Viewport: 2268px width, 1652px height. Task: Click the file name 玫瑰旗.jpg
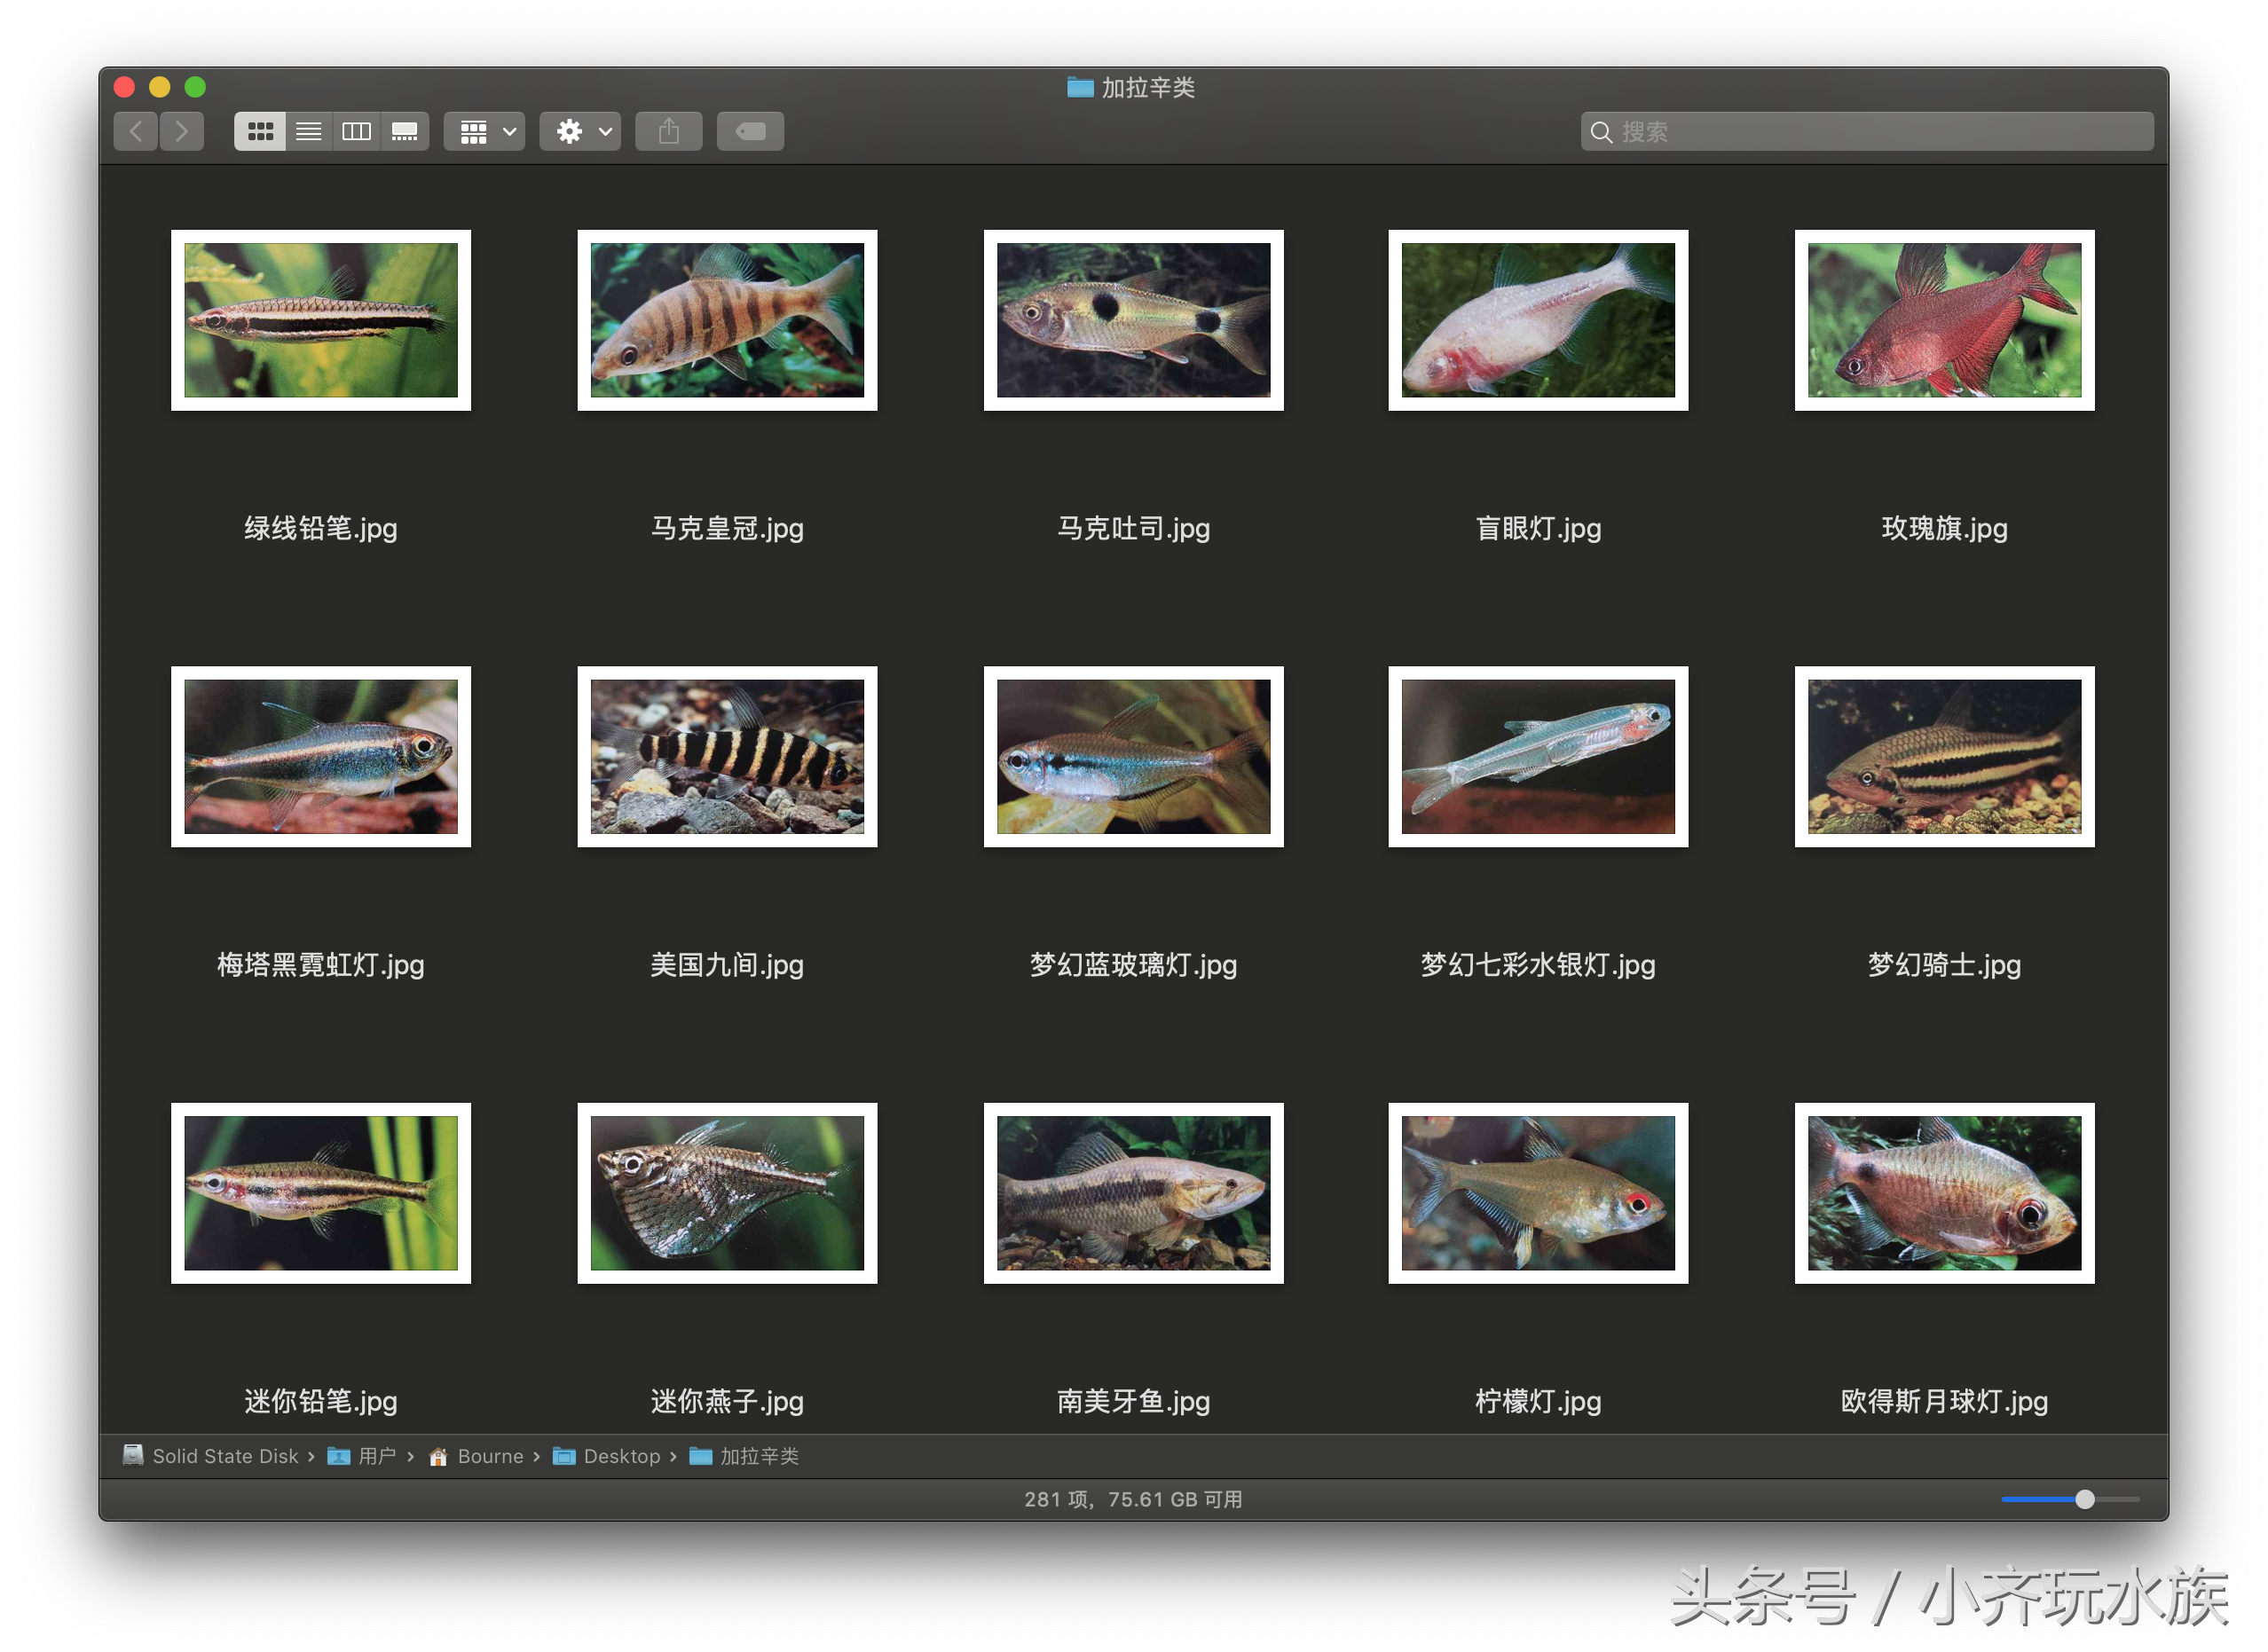coord(1944,528)
